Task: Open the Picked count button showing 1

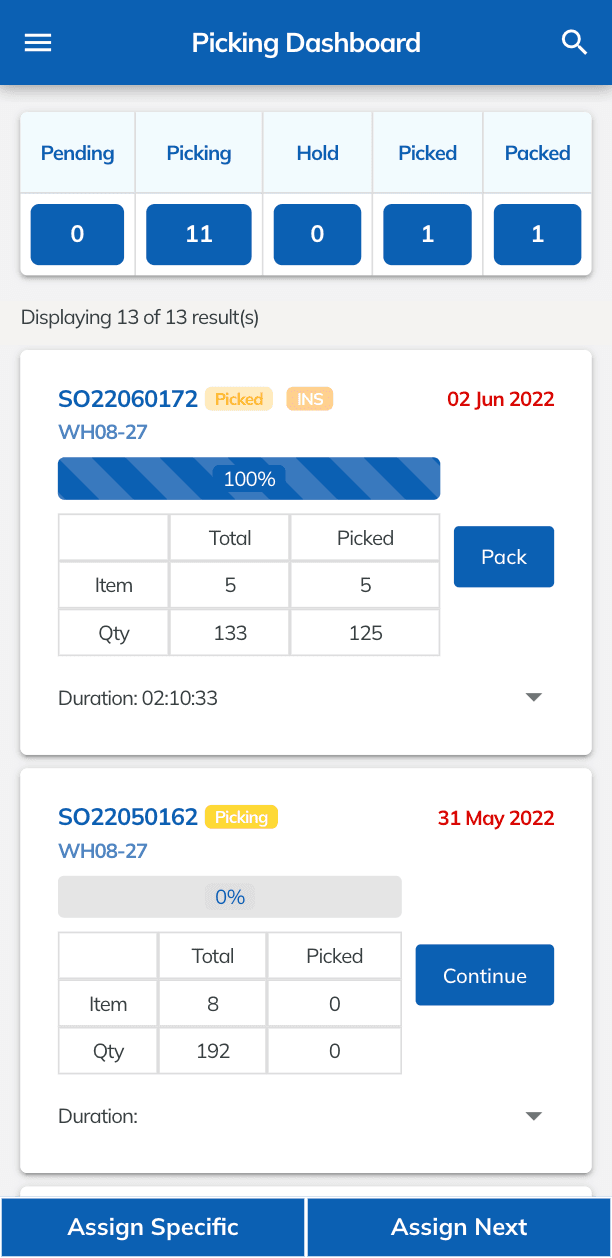Action: click(x=428, y=234)
